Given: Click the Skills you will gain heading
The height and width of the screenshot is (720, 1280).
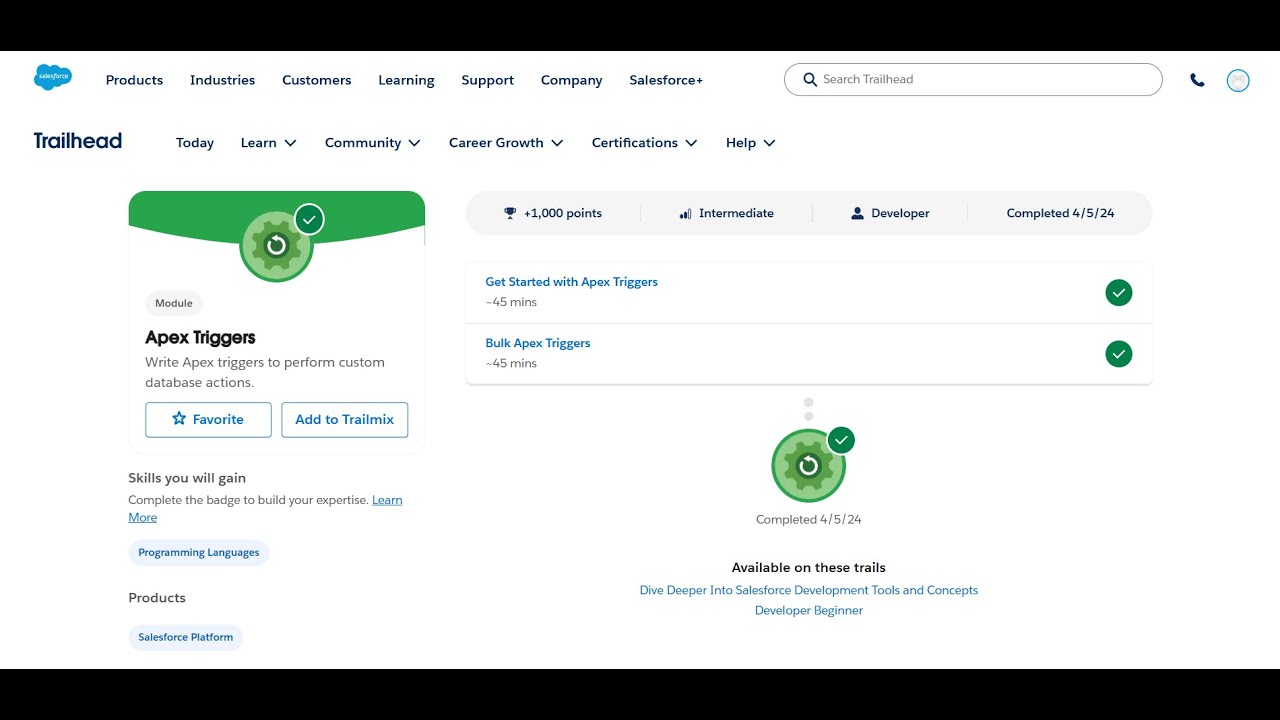Looking at the screenshot, I should coord(187,478).
